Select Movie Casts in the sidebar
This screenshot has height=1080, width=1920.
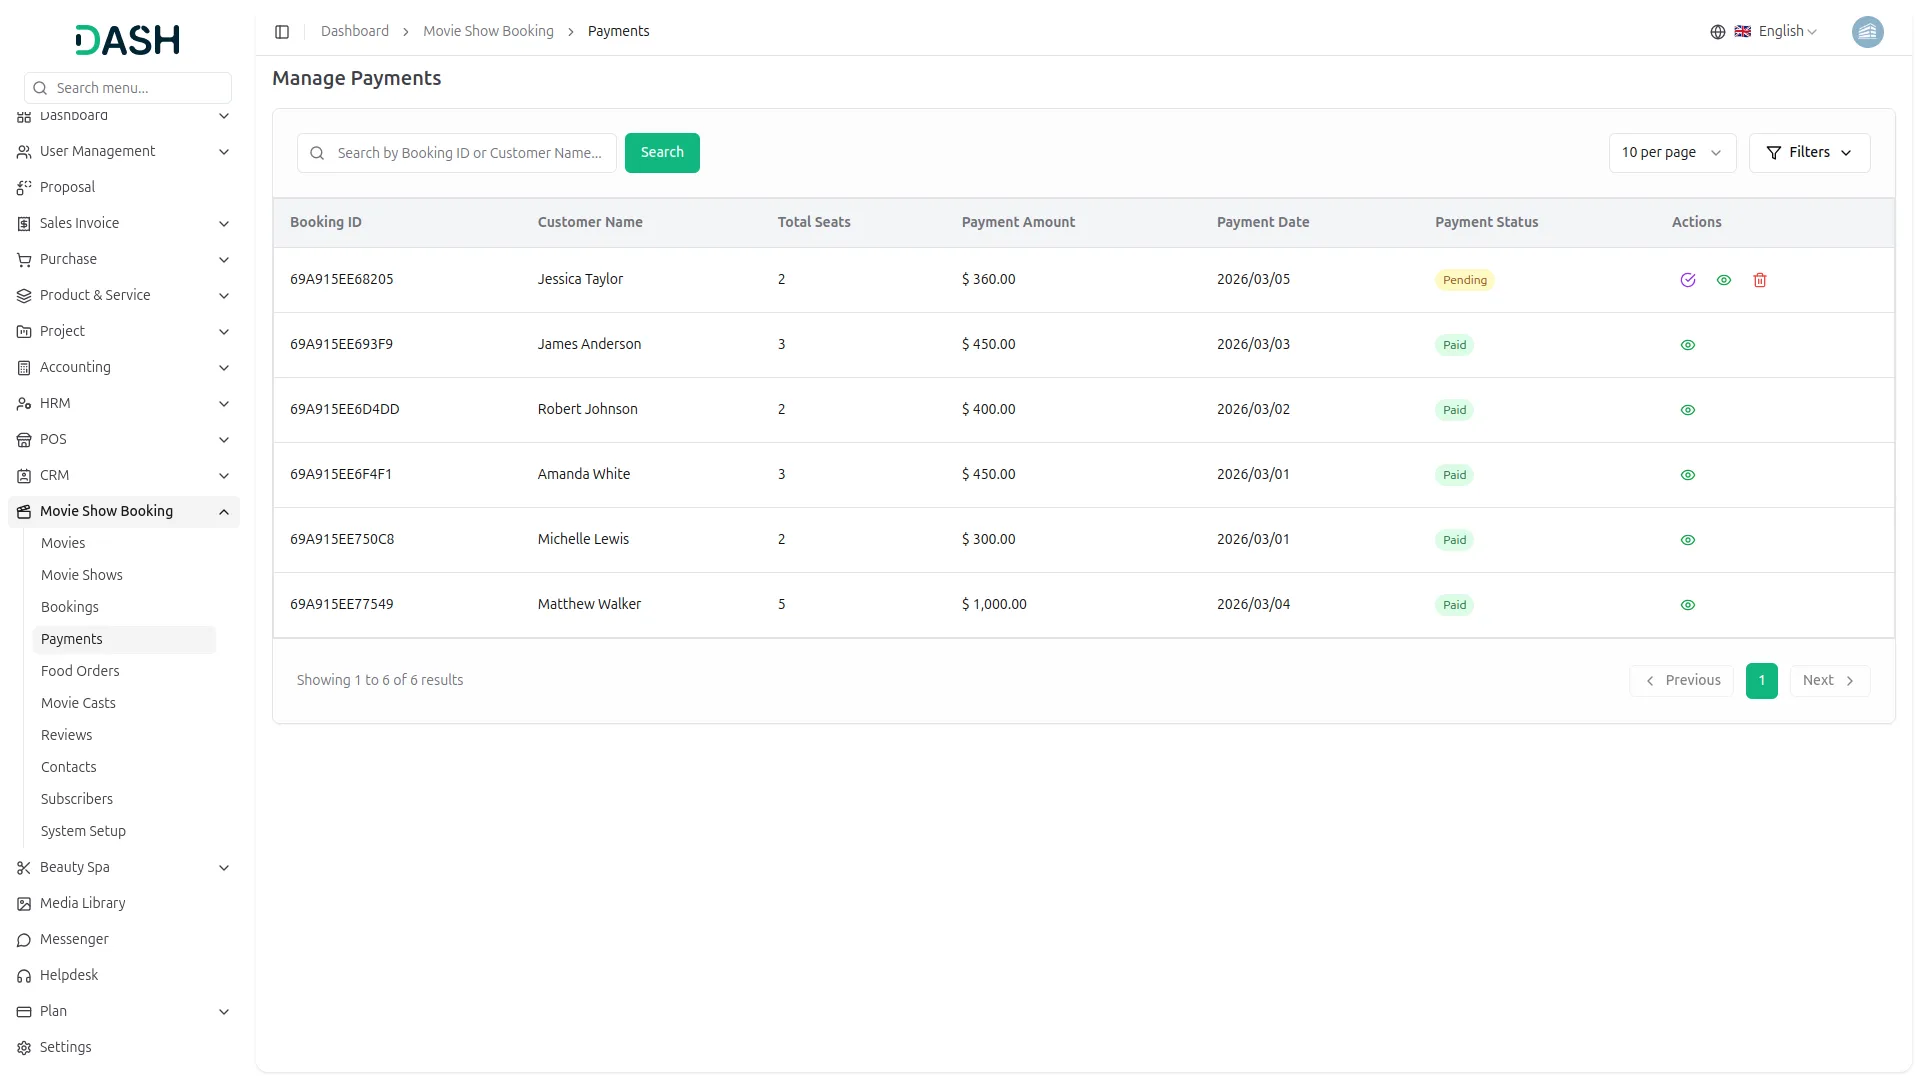click(x=77, y=703)
